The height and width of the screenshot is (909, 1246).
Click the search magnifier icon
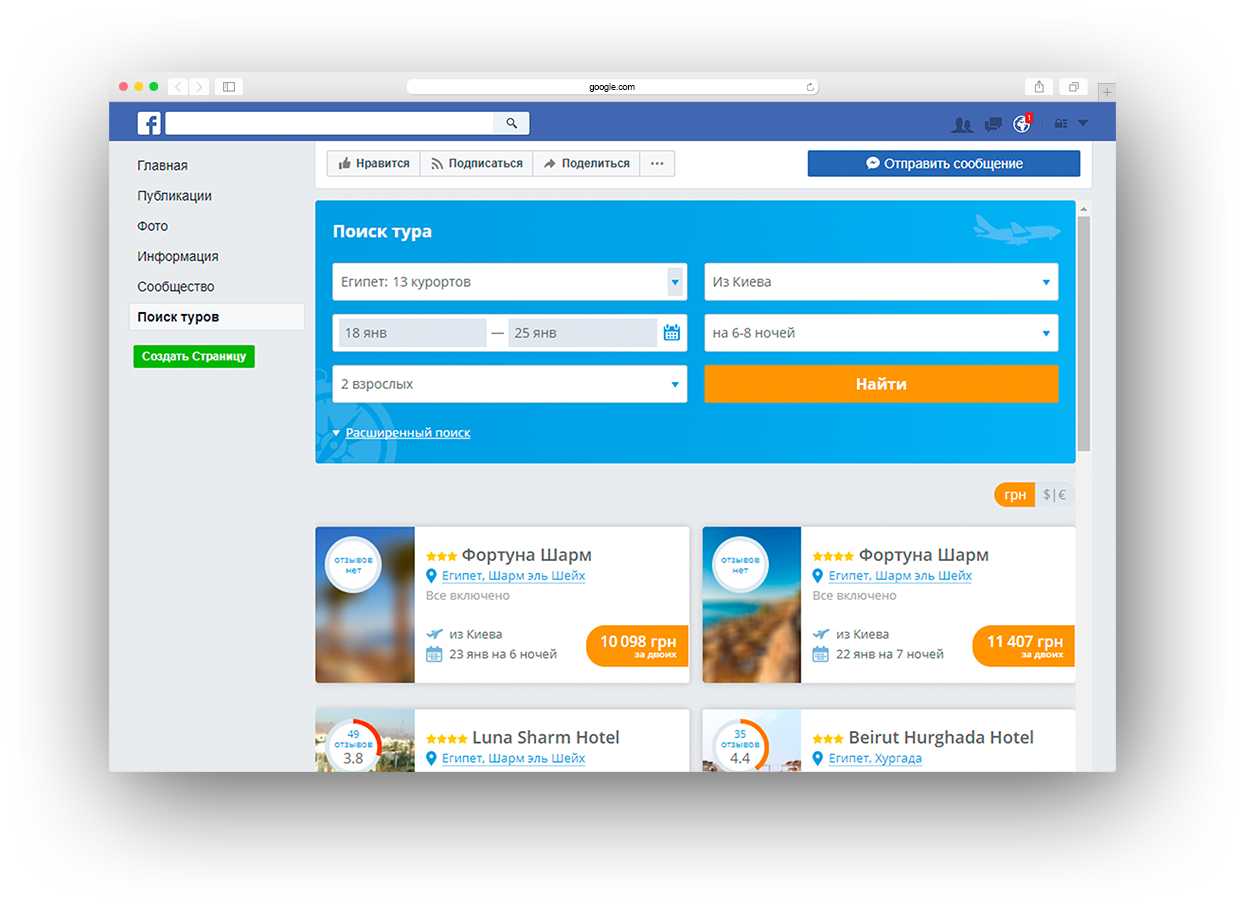coord(511,123)
